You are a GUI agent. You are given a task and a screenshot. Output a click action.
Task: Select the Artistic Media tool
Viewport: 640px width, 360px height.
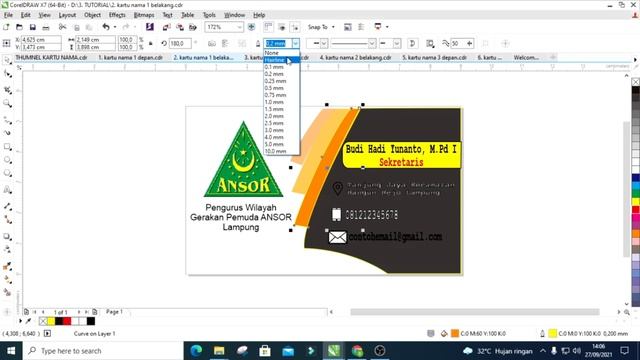pos(7,133)
